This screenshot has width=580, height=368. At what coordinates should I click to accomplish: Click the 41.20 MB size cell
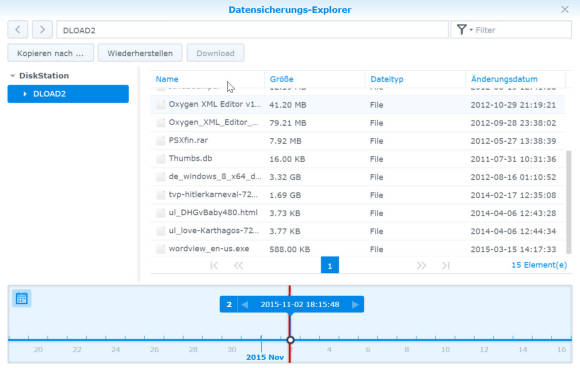288,105
